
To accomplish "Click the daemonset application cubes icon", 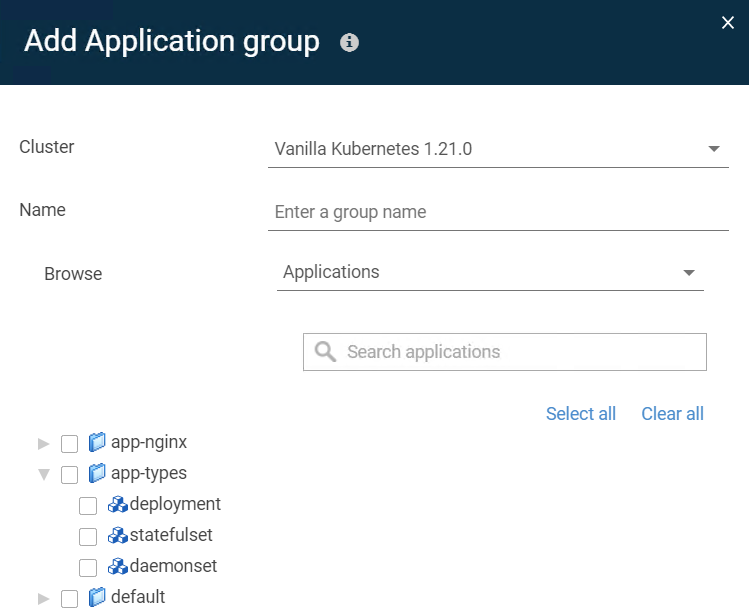I will pos(118,566).
